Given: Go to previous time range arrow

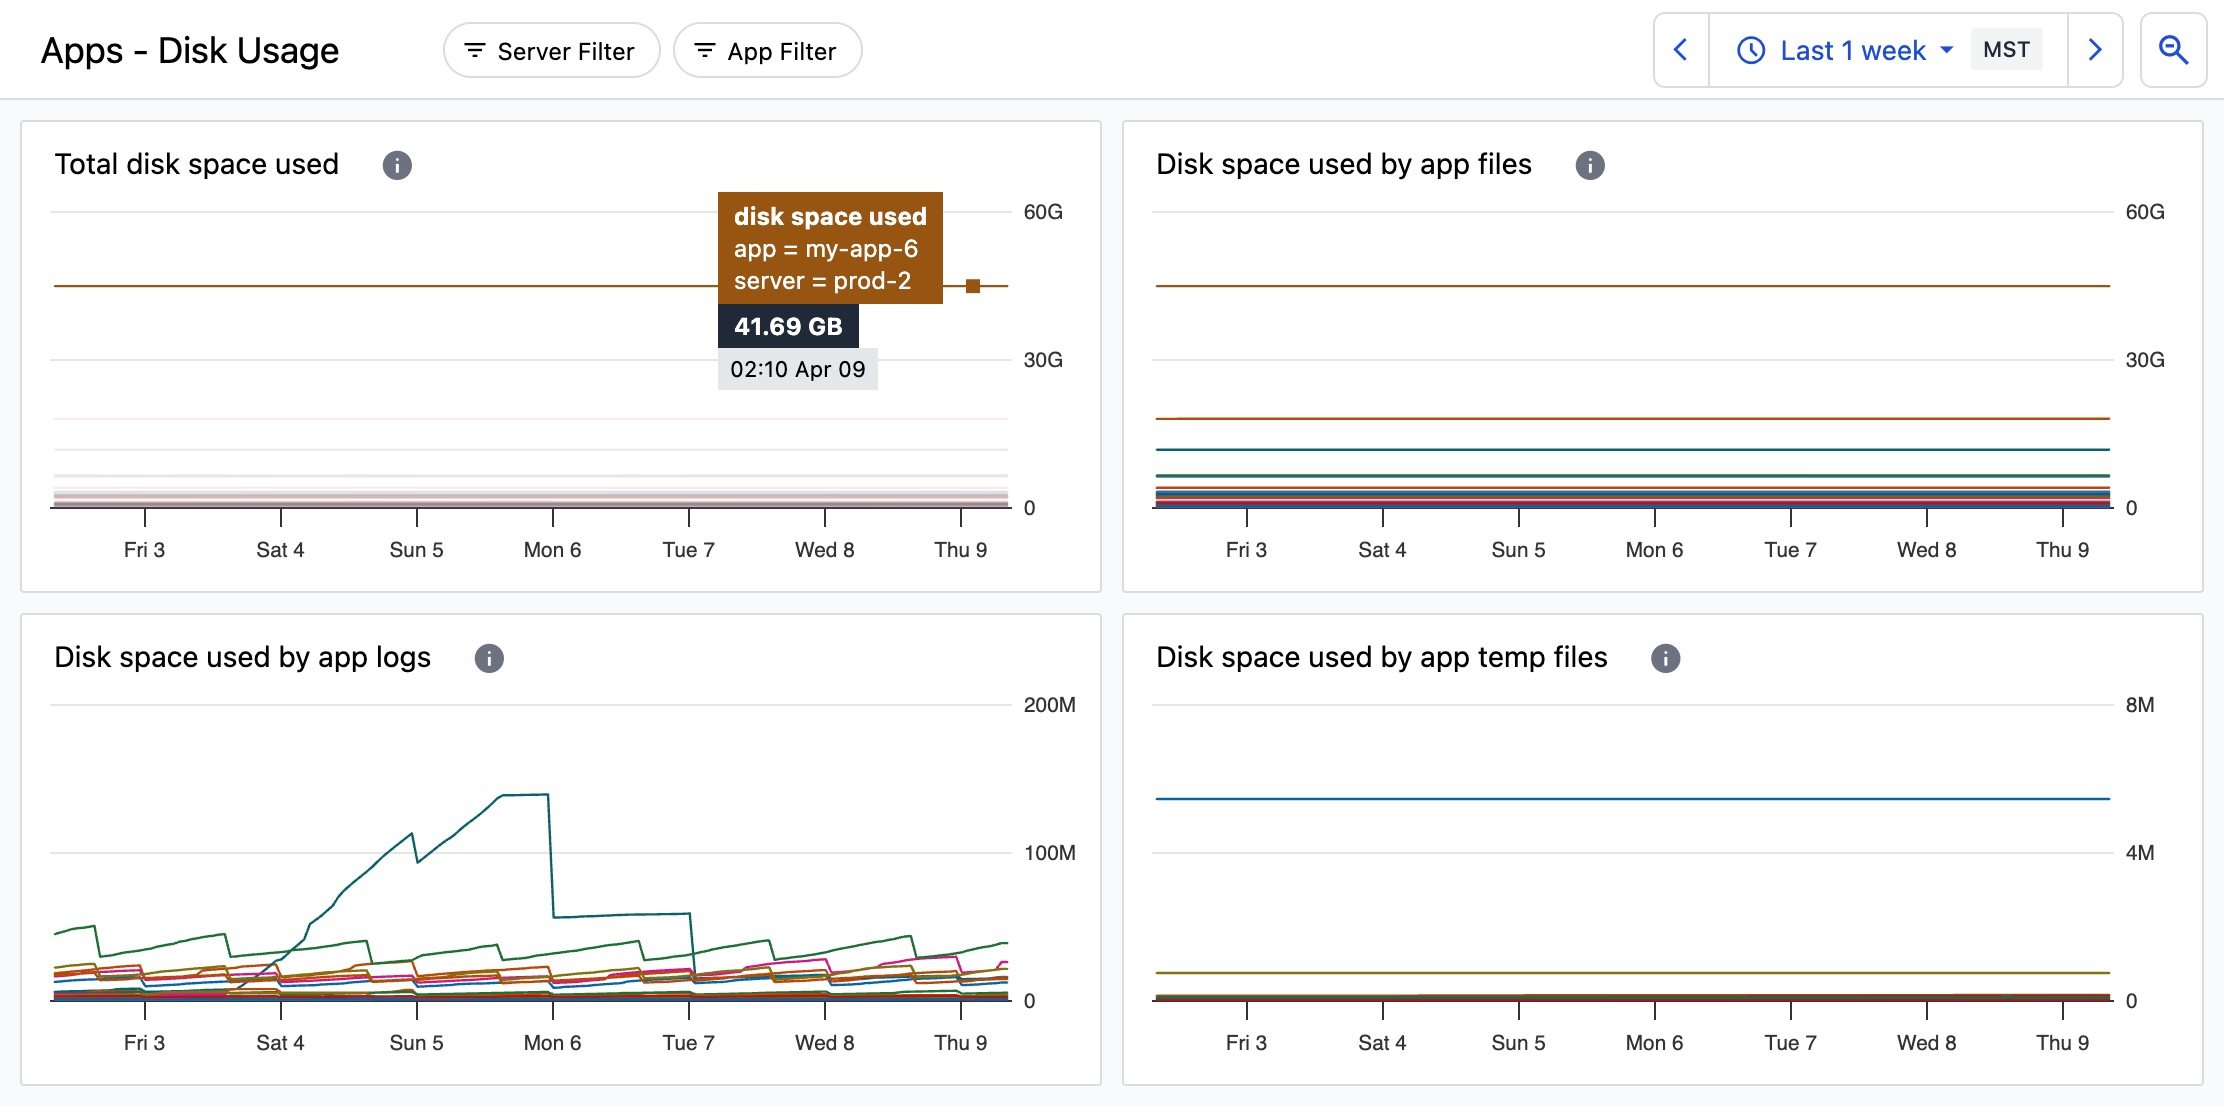Looking at the screenshot, I should 1681,50.
